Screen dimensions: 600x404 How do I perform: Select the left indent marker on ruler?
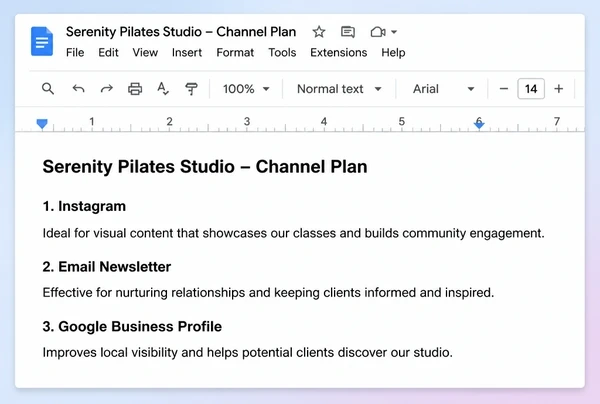(42, 124)
